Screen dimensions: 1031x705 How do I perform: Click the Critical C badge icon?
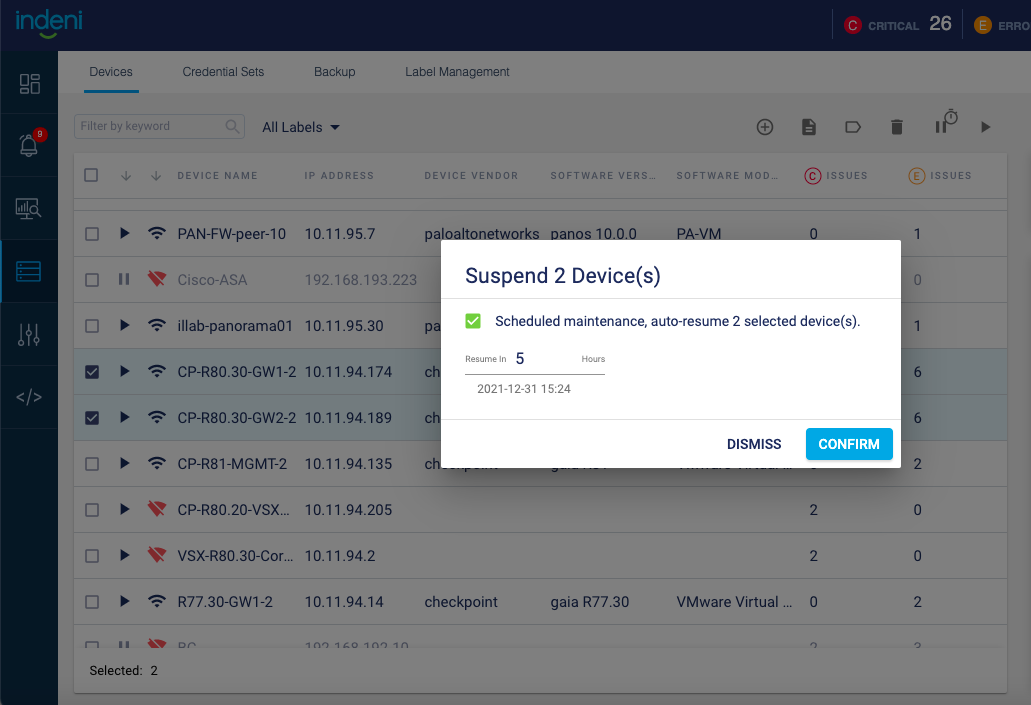pyautogui.click(x=853, y=26)
